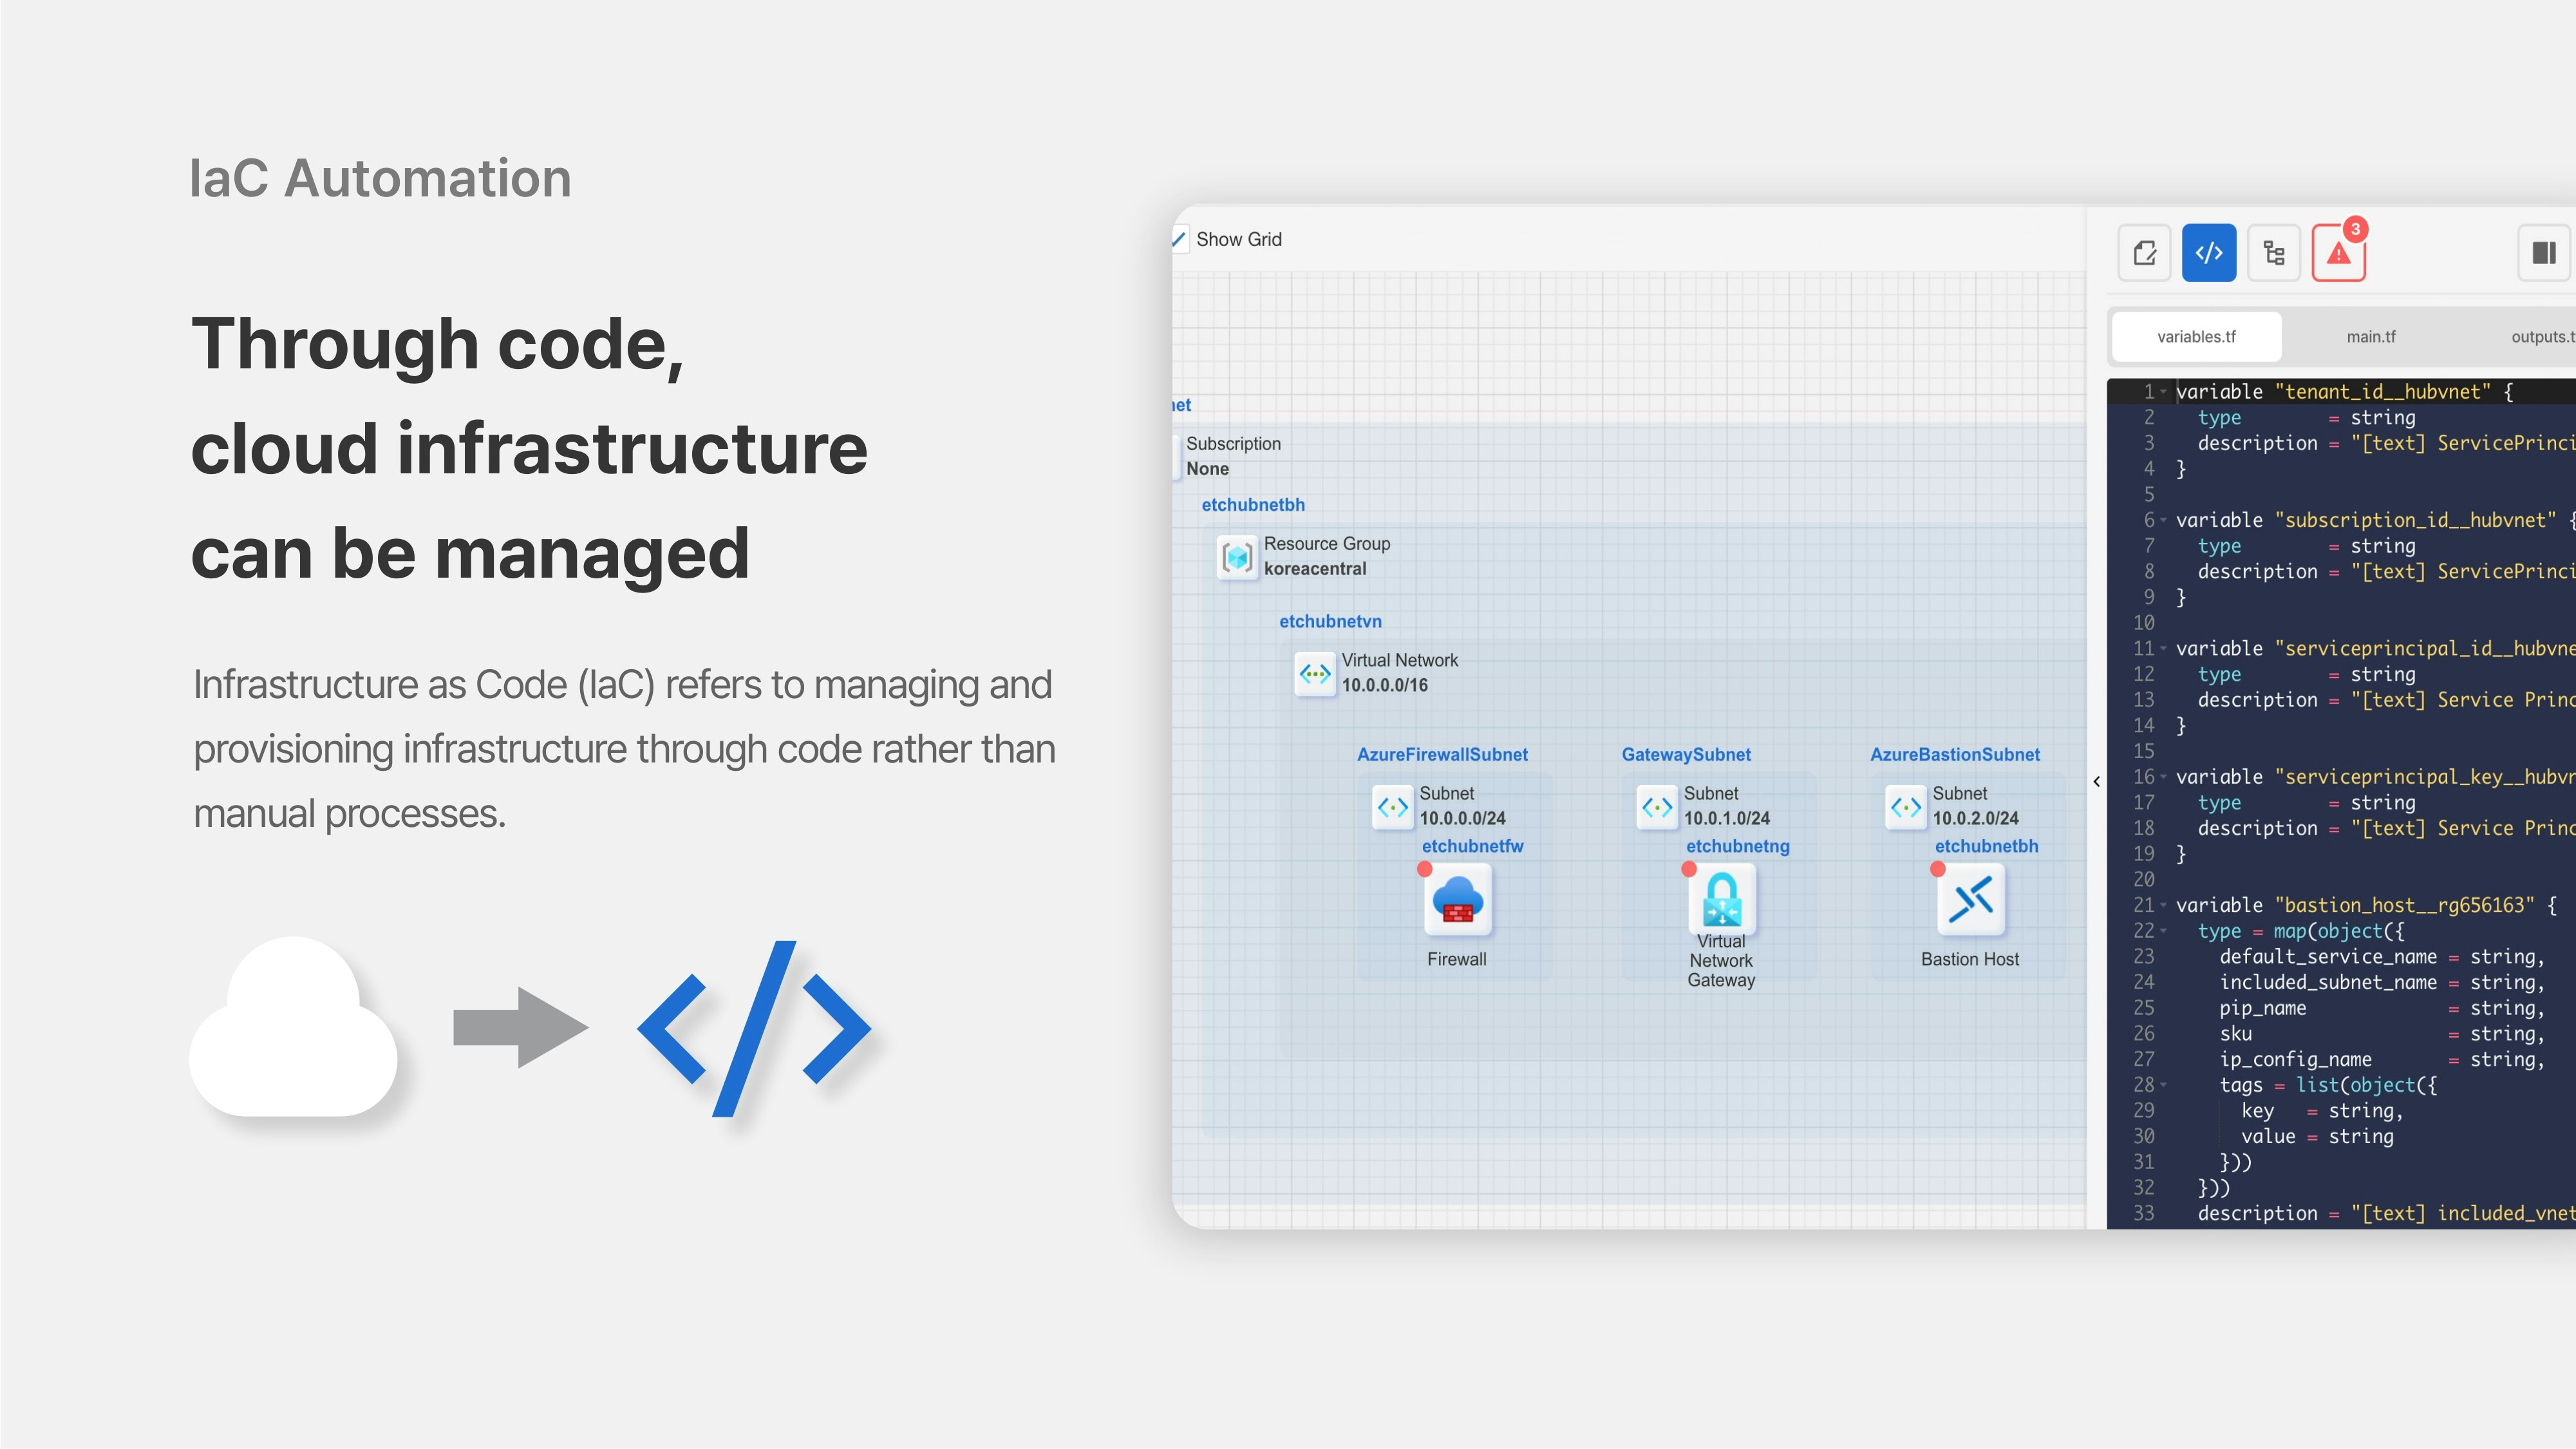Image resolution: width=2576 pixels, height=1449 pixels.
Task: Open the edit diagram toolbar icon
Action: pyautogui.click(x=2144, y=253)
